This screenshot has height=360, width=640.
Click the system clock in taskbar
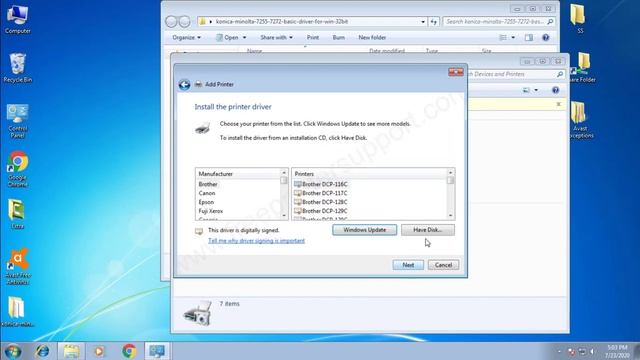coord(617,351)
